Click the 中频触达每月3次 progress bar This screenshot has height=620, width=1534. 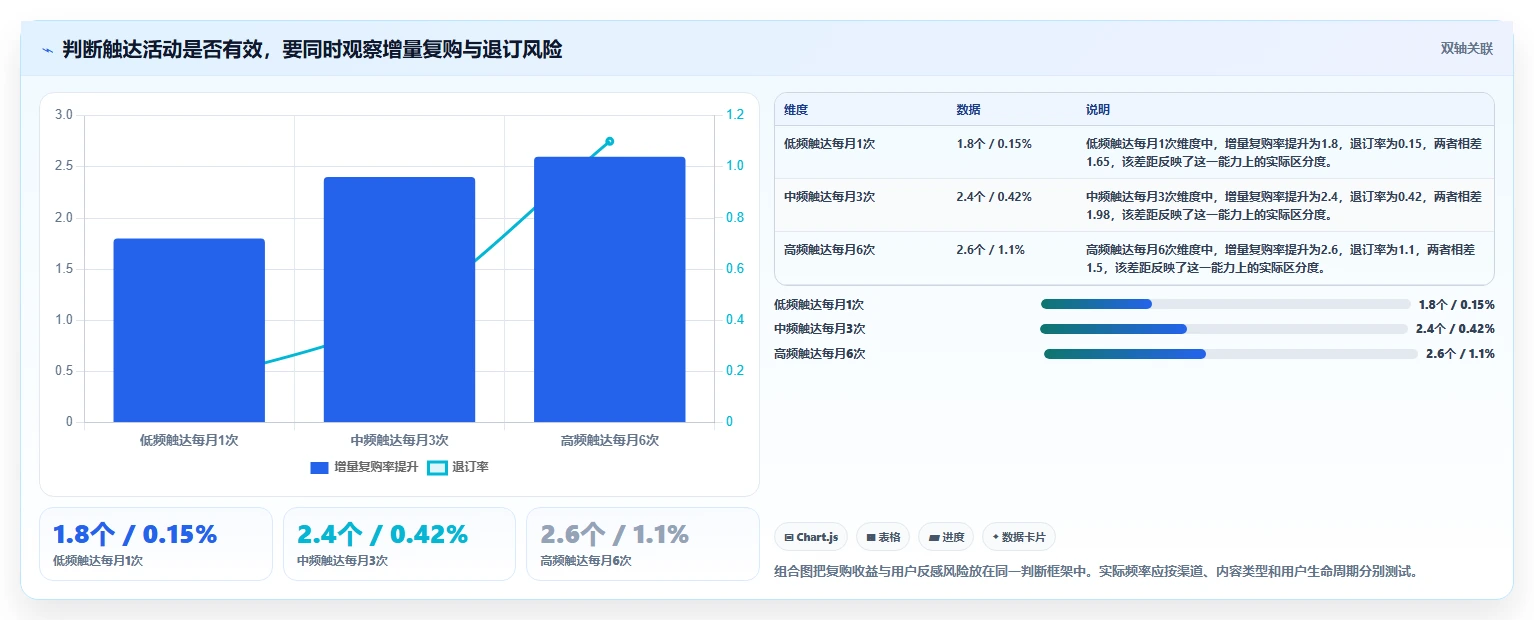[1224, 329]
